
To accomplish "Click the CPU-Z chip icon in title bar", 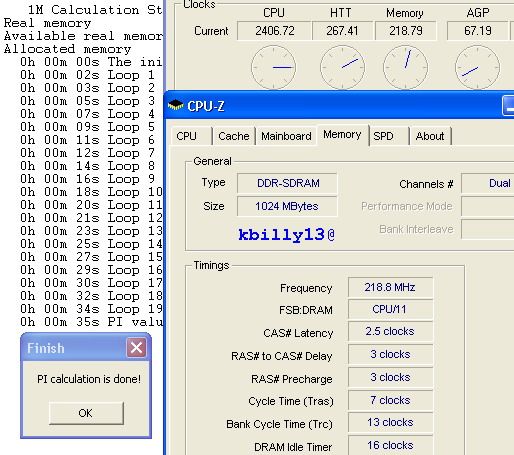I will coord(175,105).
